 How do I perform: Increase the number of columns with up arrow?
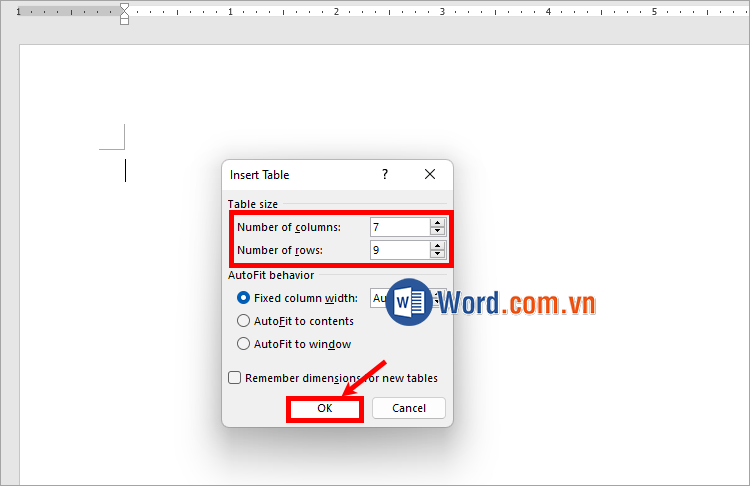pyautogui.click(x=437, y=223)
